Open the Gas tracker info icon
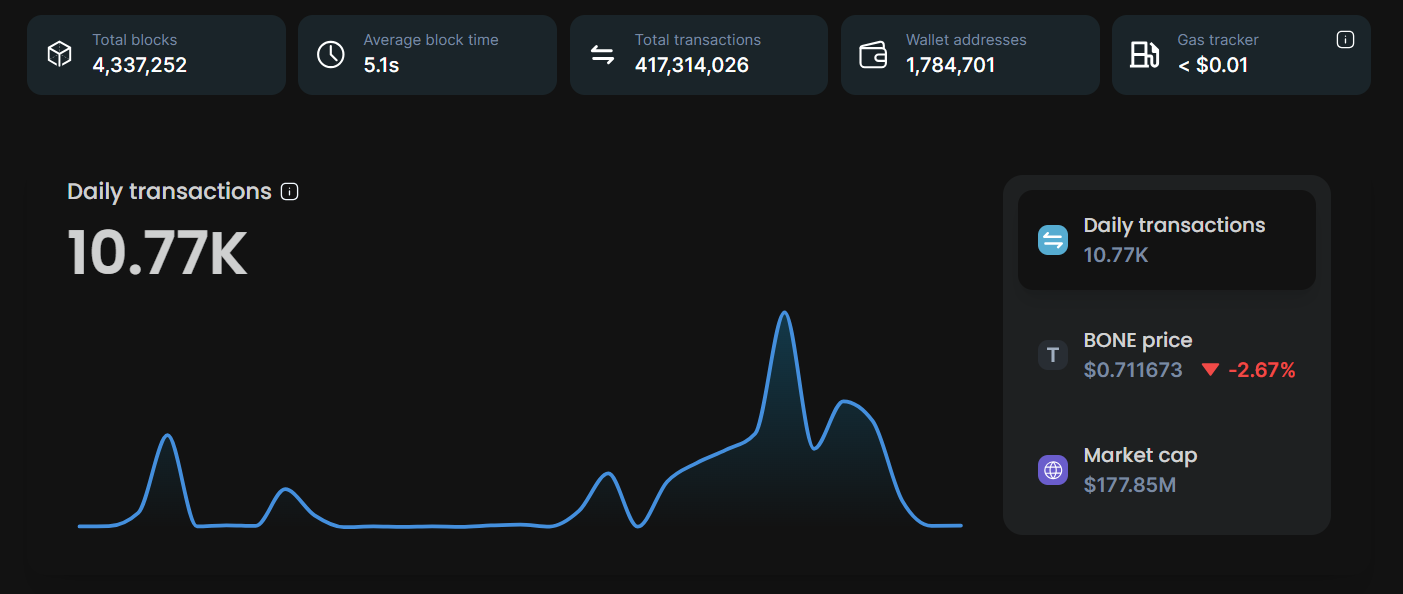This screenshot has width=1403, height=594. [x=1345, y=40]
